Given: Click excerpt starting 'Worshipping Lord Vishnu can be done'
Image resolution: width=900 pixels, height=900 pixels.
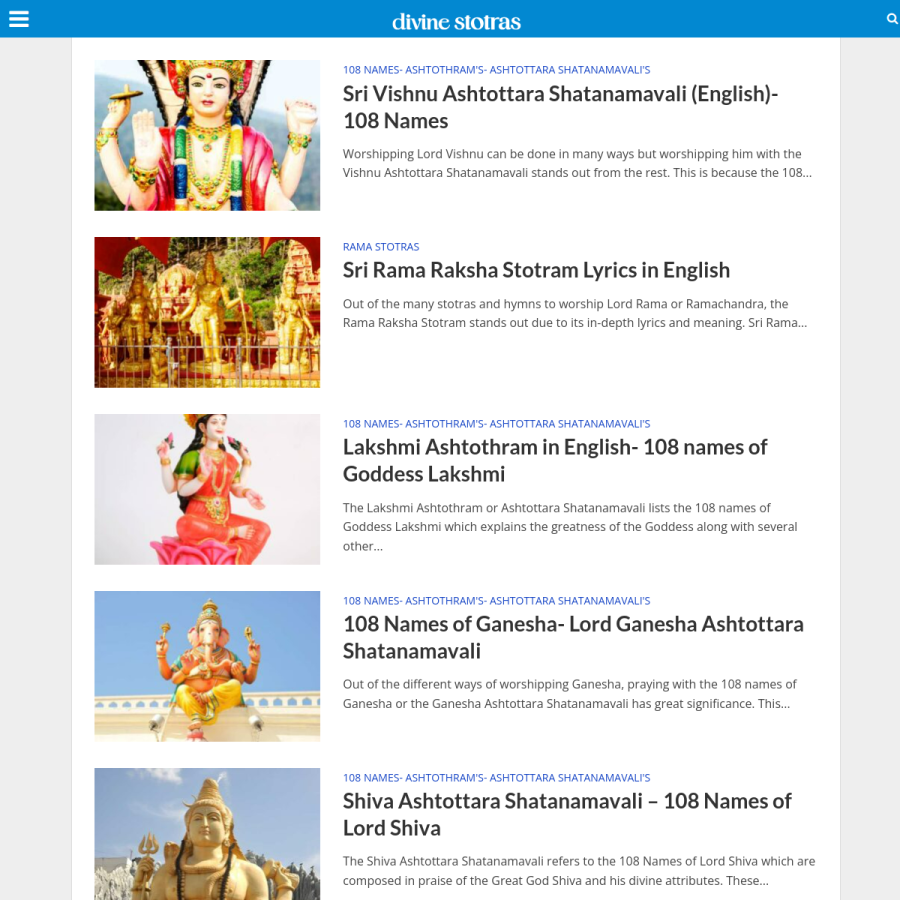Looking at the screenshot, I should coord(577,164).
